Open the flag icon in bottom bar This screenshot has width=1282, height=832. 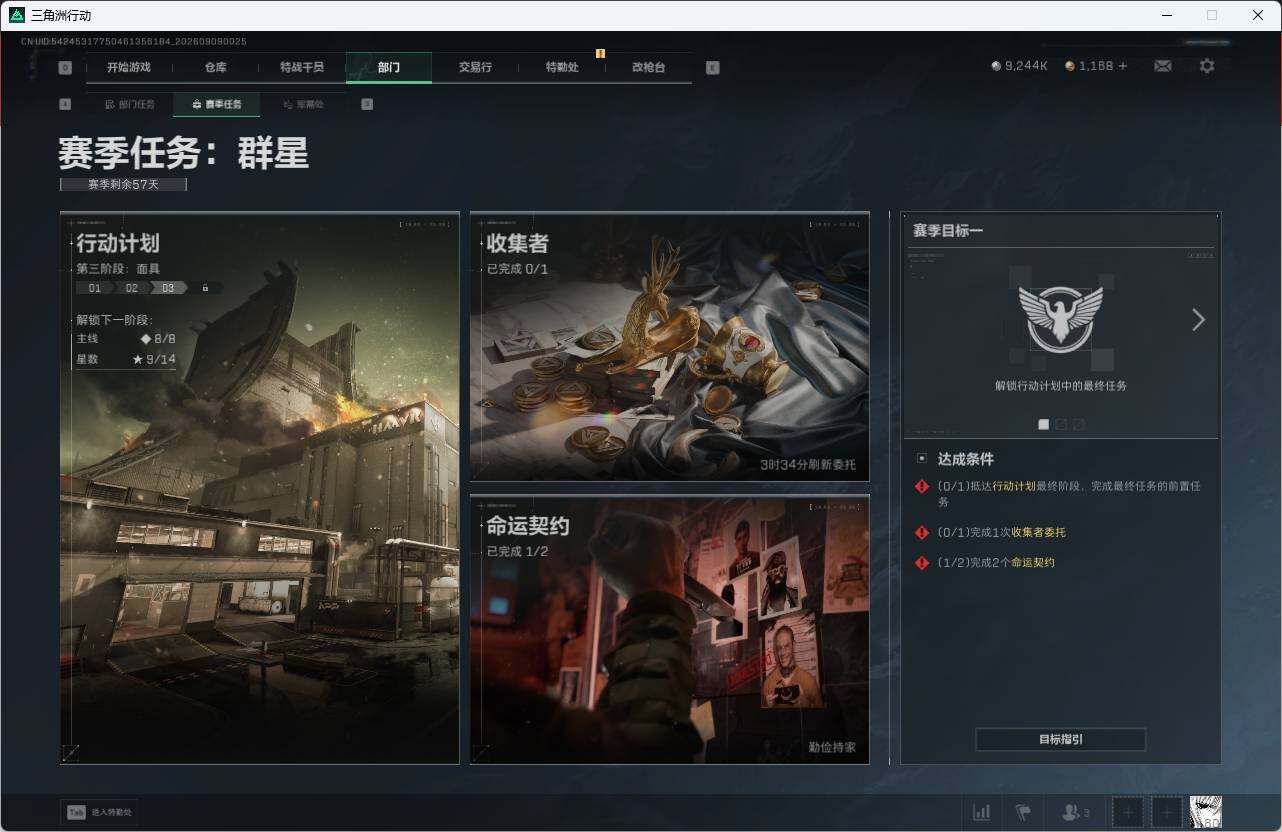1023,812
